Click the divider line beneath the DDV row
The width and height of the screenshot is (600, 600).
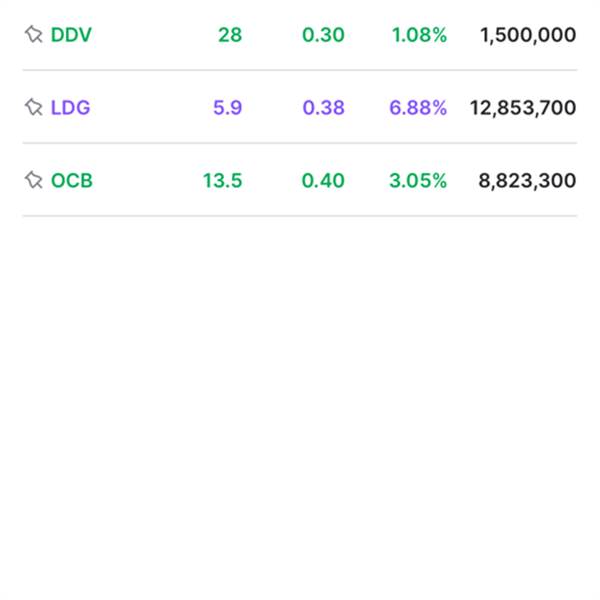coord(300,70)
